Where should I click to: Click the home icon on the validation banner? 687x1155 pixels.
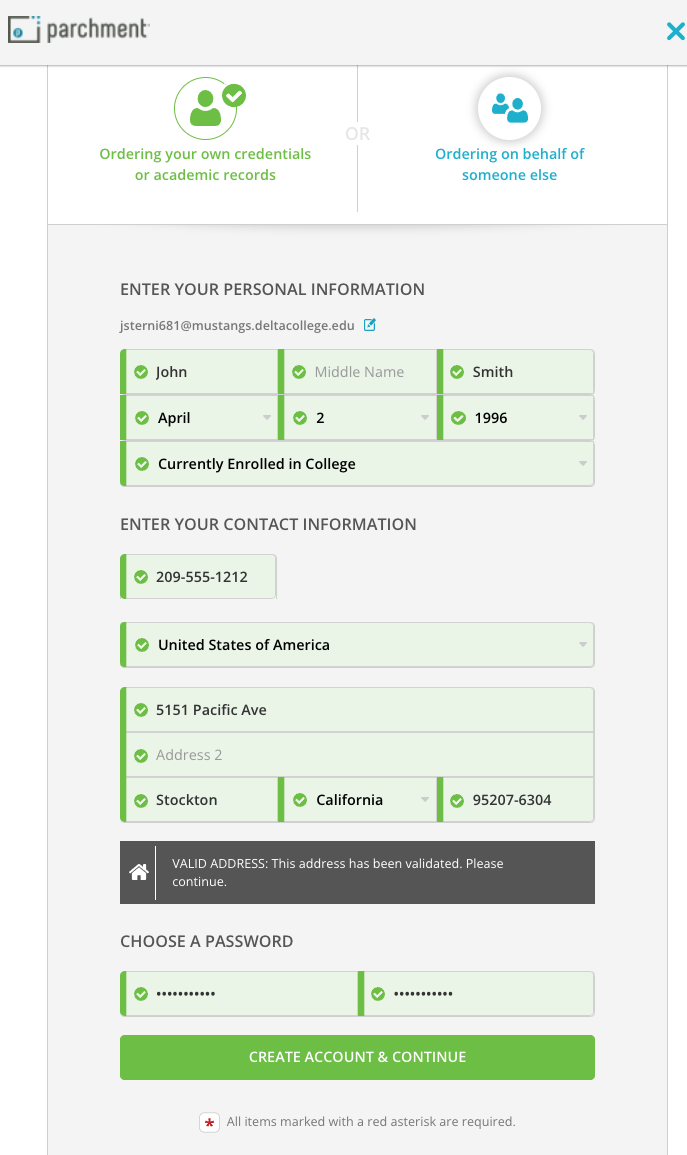click(x=138, y=871)
